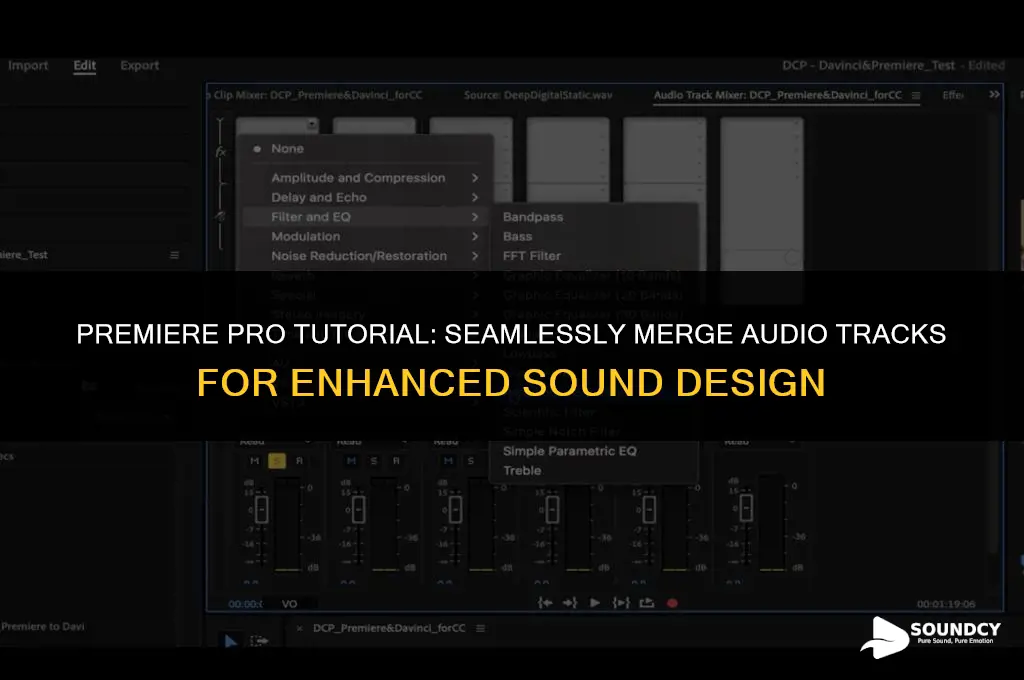Toggle the highlighted Solo button on track one
This screenshot has width=1024, height=680.
click(x=277, y=461)
